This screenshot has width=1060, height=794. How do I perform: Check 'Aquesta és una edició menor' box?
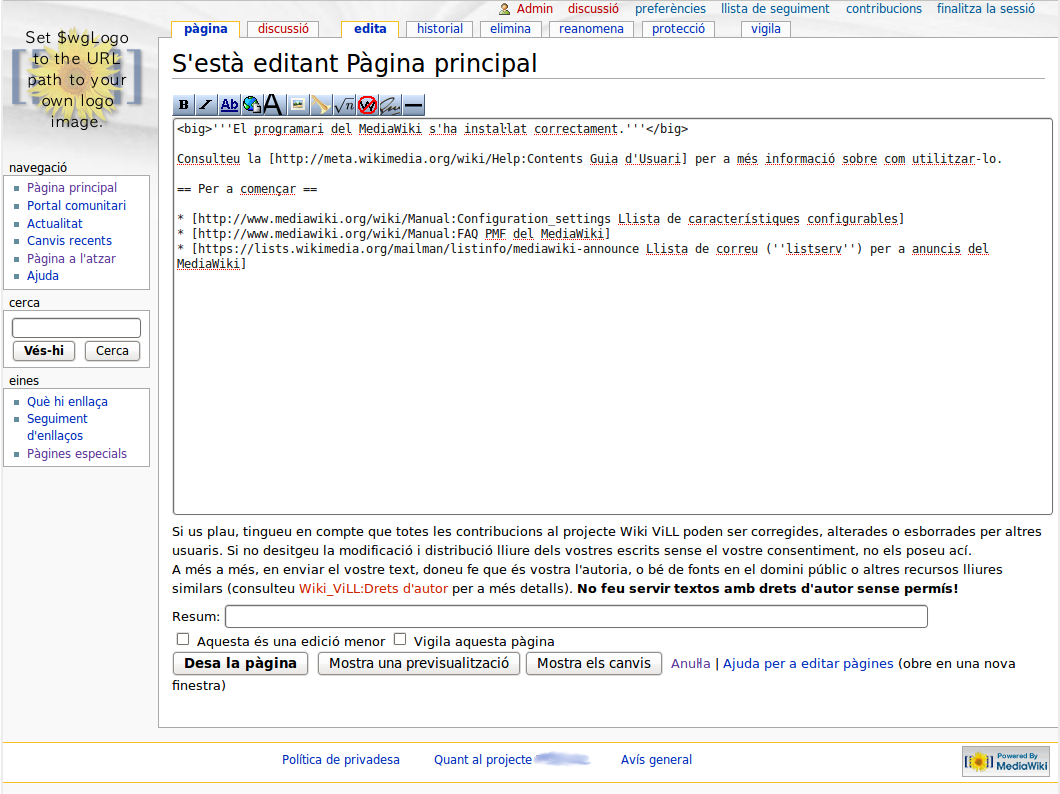(183, 639)
